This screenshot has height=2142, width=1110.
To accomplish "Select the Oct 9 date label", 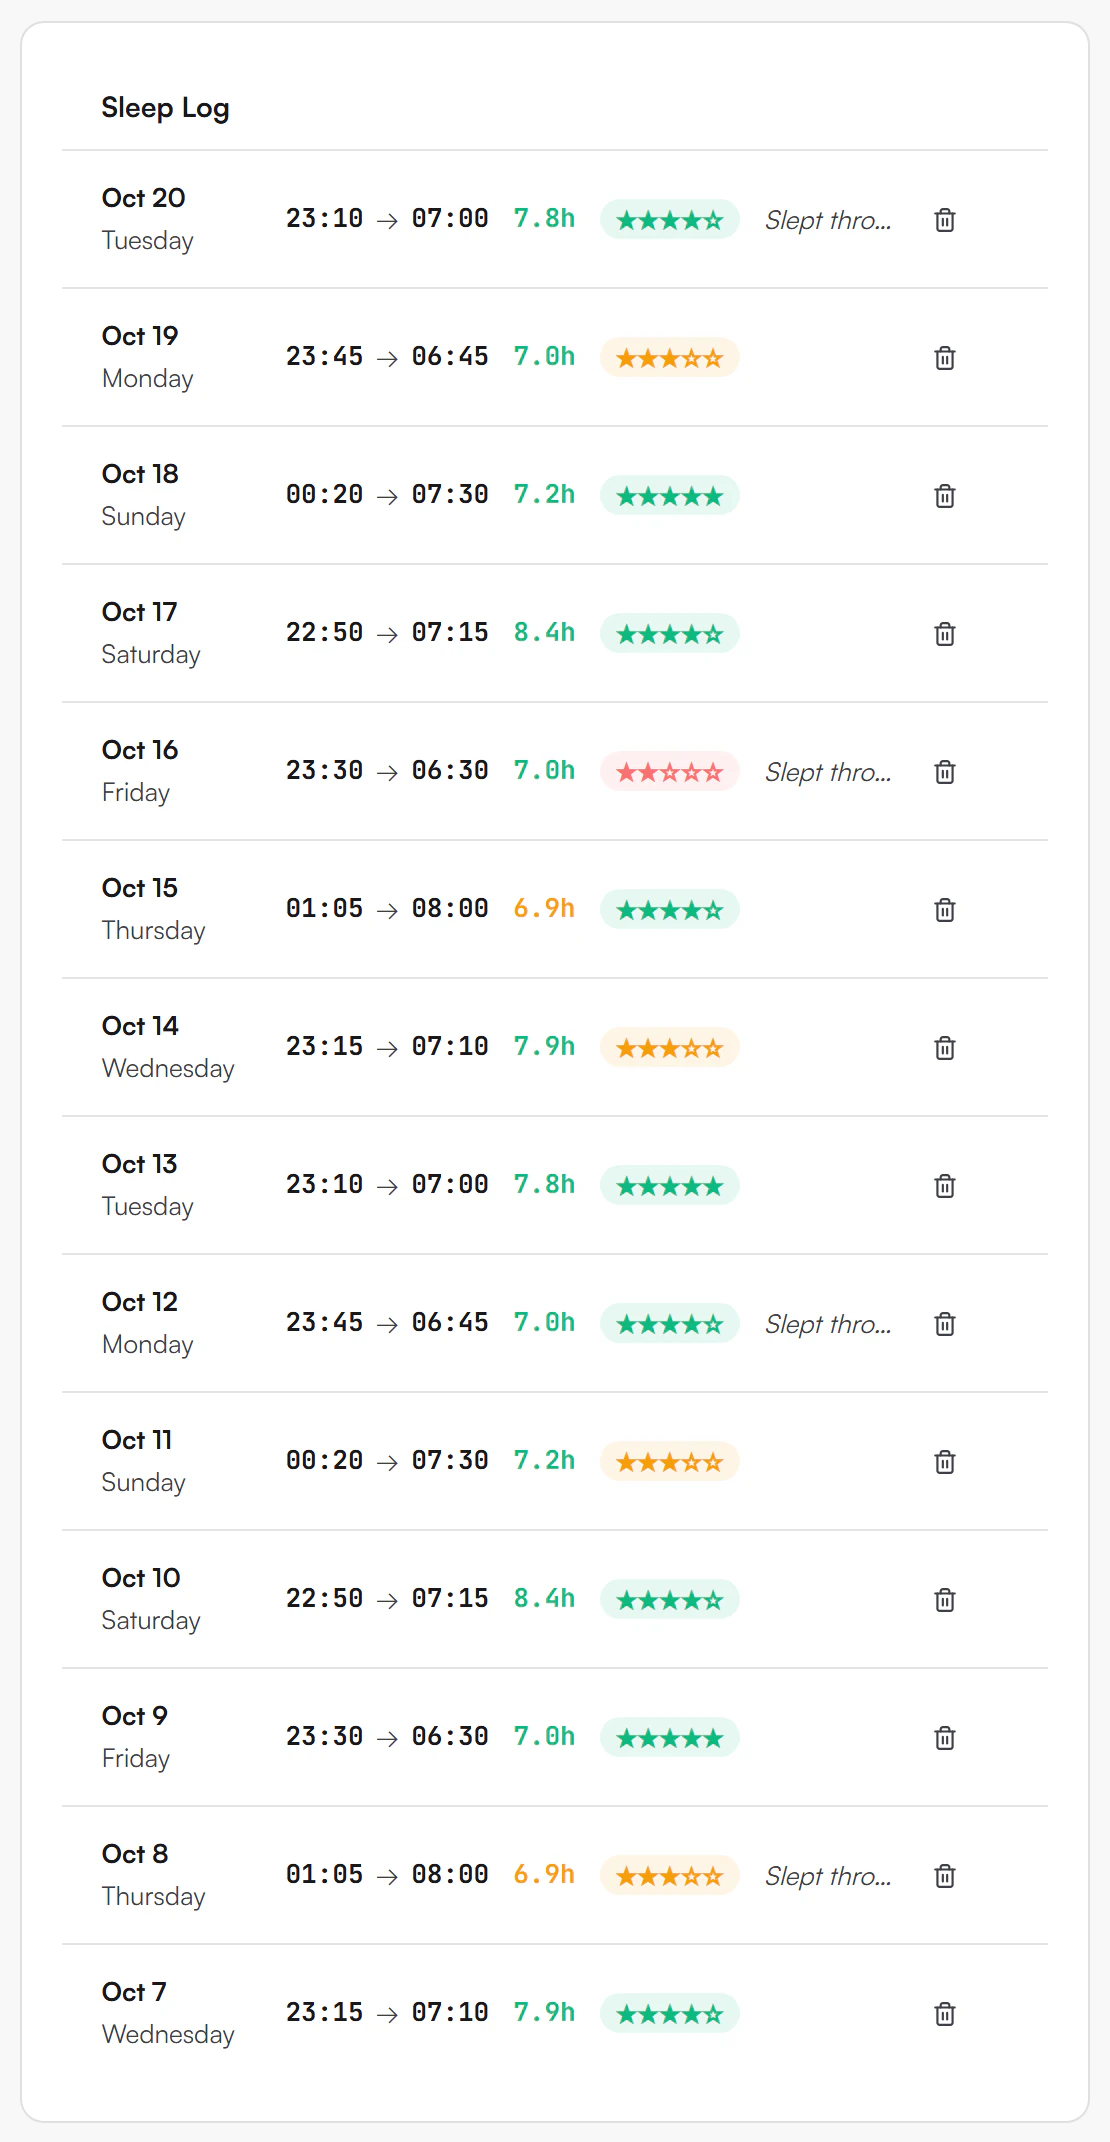I will point(134,1716).
